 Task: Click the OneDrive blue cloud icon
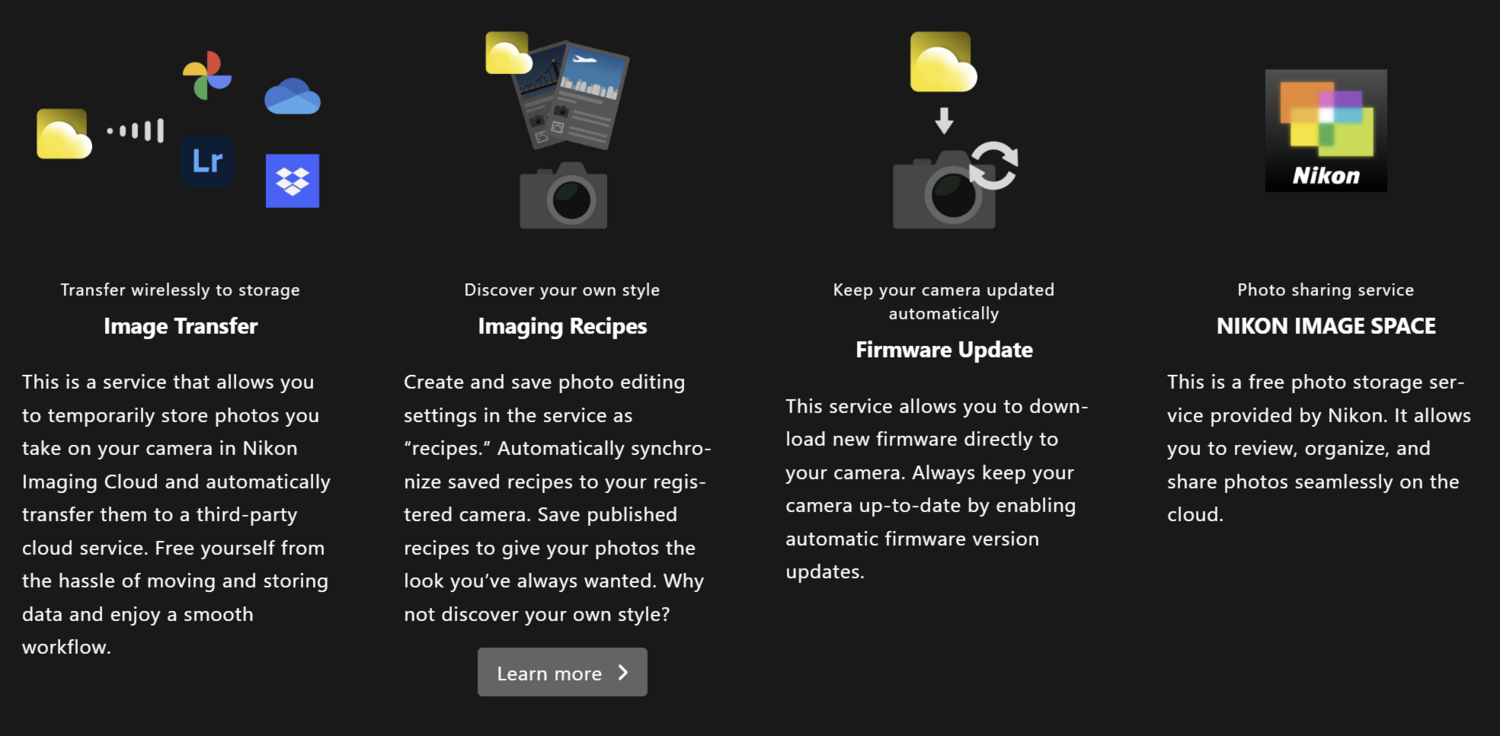click(292, 96)
